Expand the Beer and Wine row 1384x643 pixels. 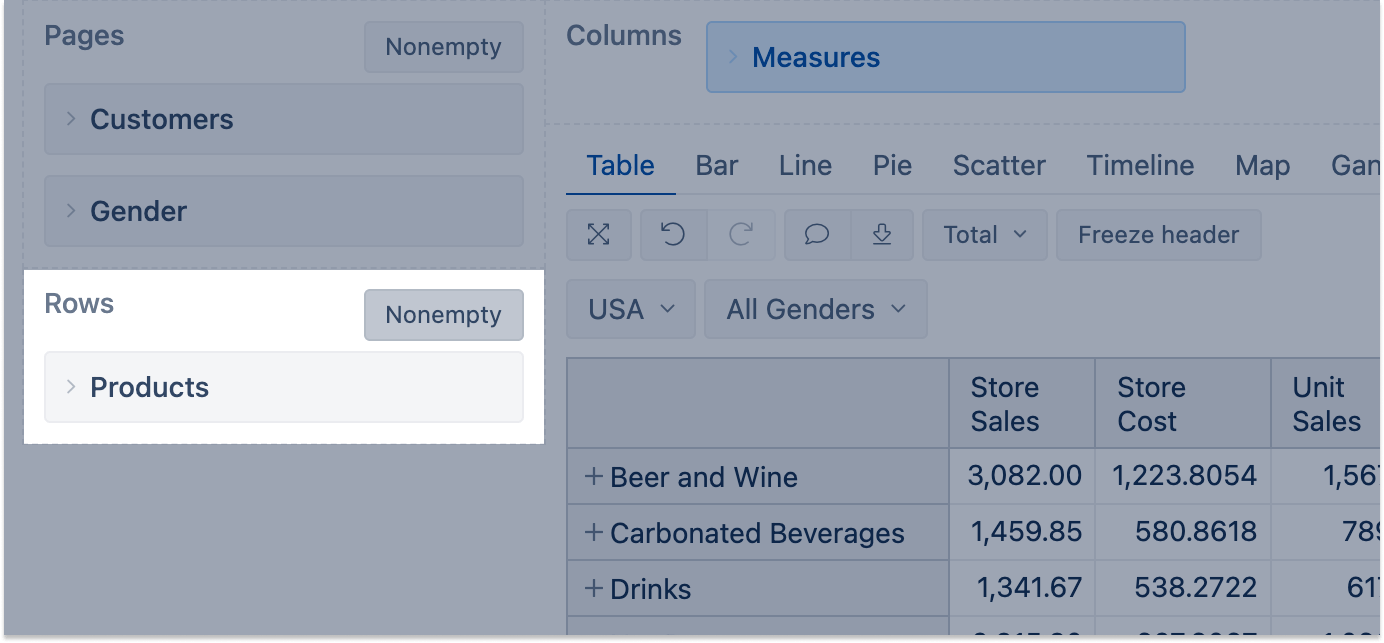(594, 477)
